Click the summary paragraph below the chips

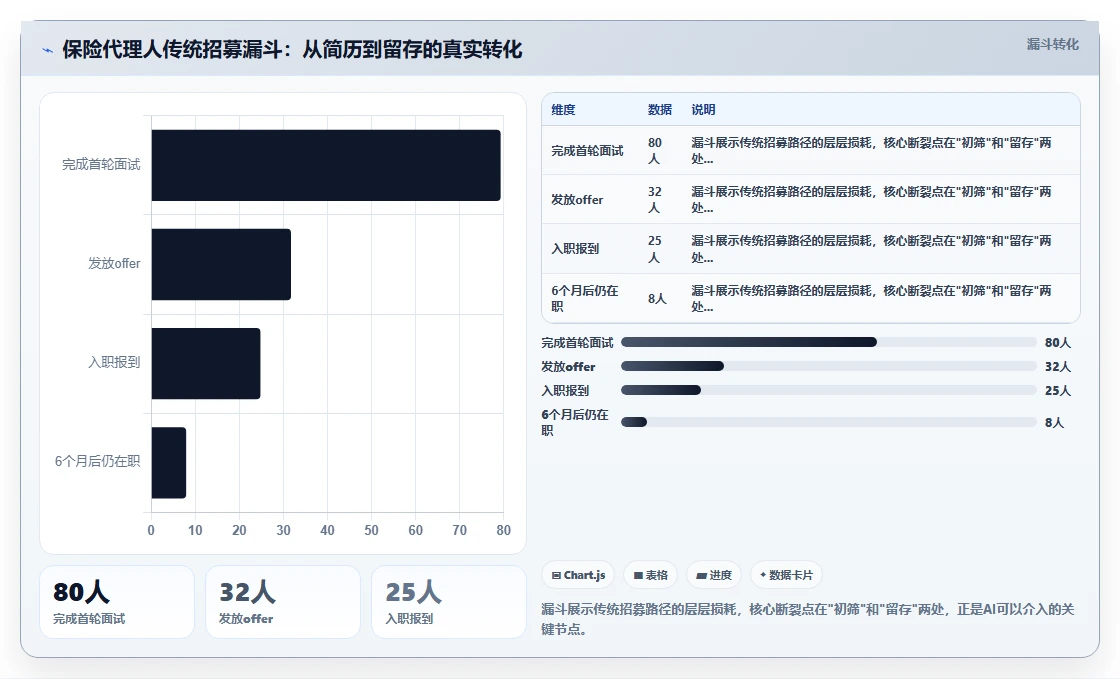pyautogui.click(x=808, y=619)
